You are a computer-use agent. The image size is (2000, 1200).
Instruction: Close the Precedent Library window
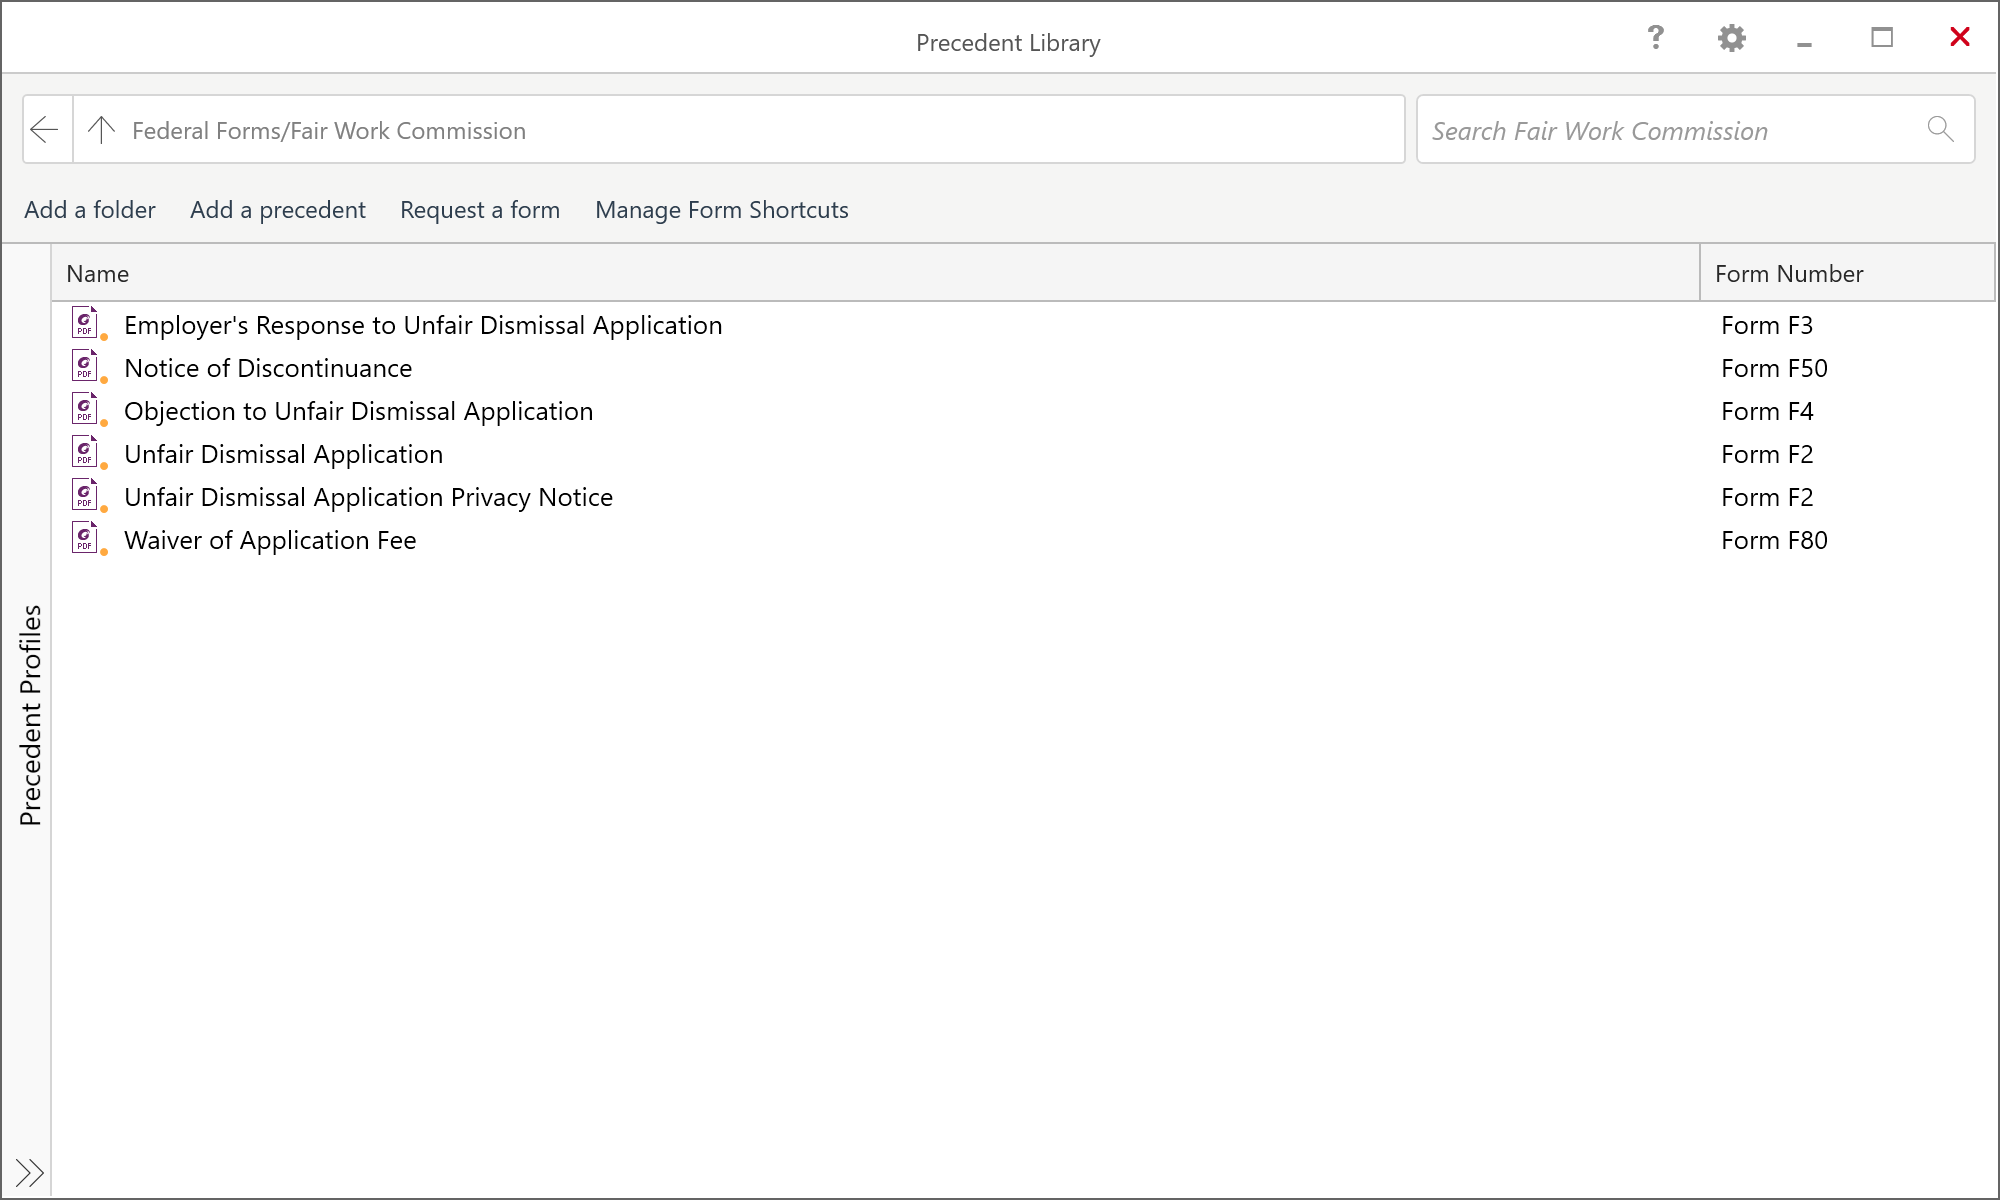(1960, 37)
